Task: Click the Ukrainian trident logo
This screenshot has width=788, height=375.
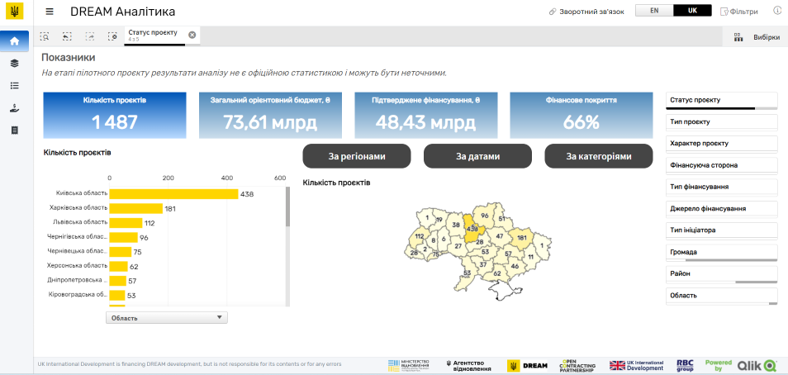Action: (x=15, y=12)
